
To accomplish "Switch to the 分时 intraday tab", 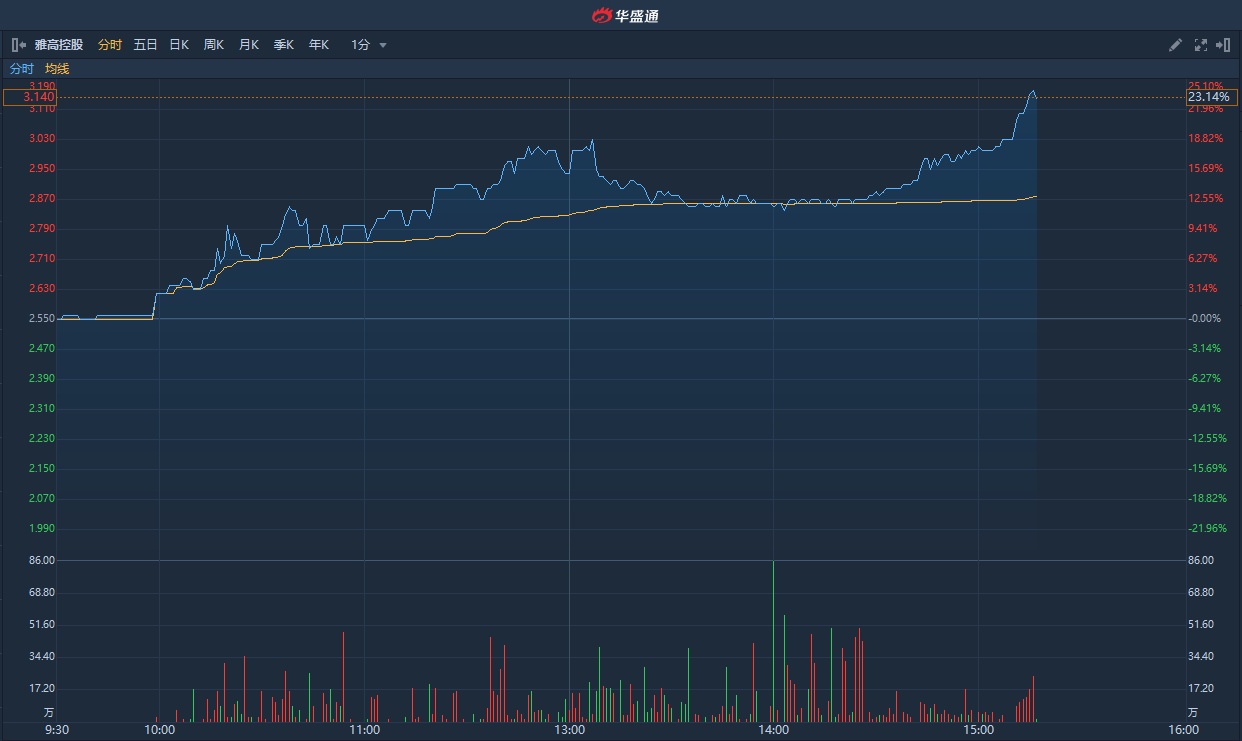I will (x=110, y=45).
